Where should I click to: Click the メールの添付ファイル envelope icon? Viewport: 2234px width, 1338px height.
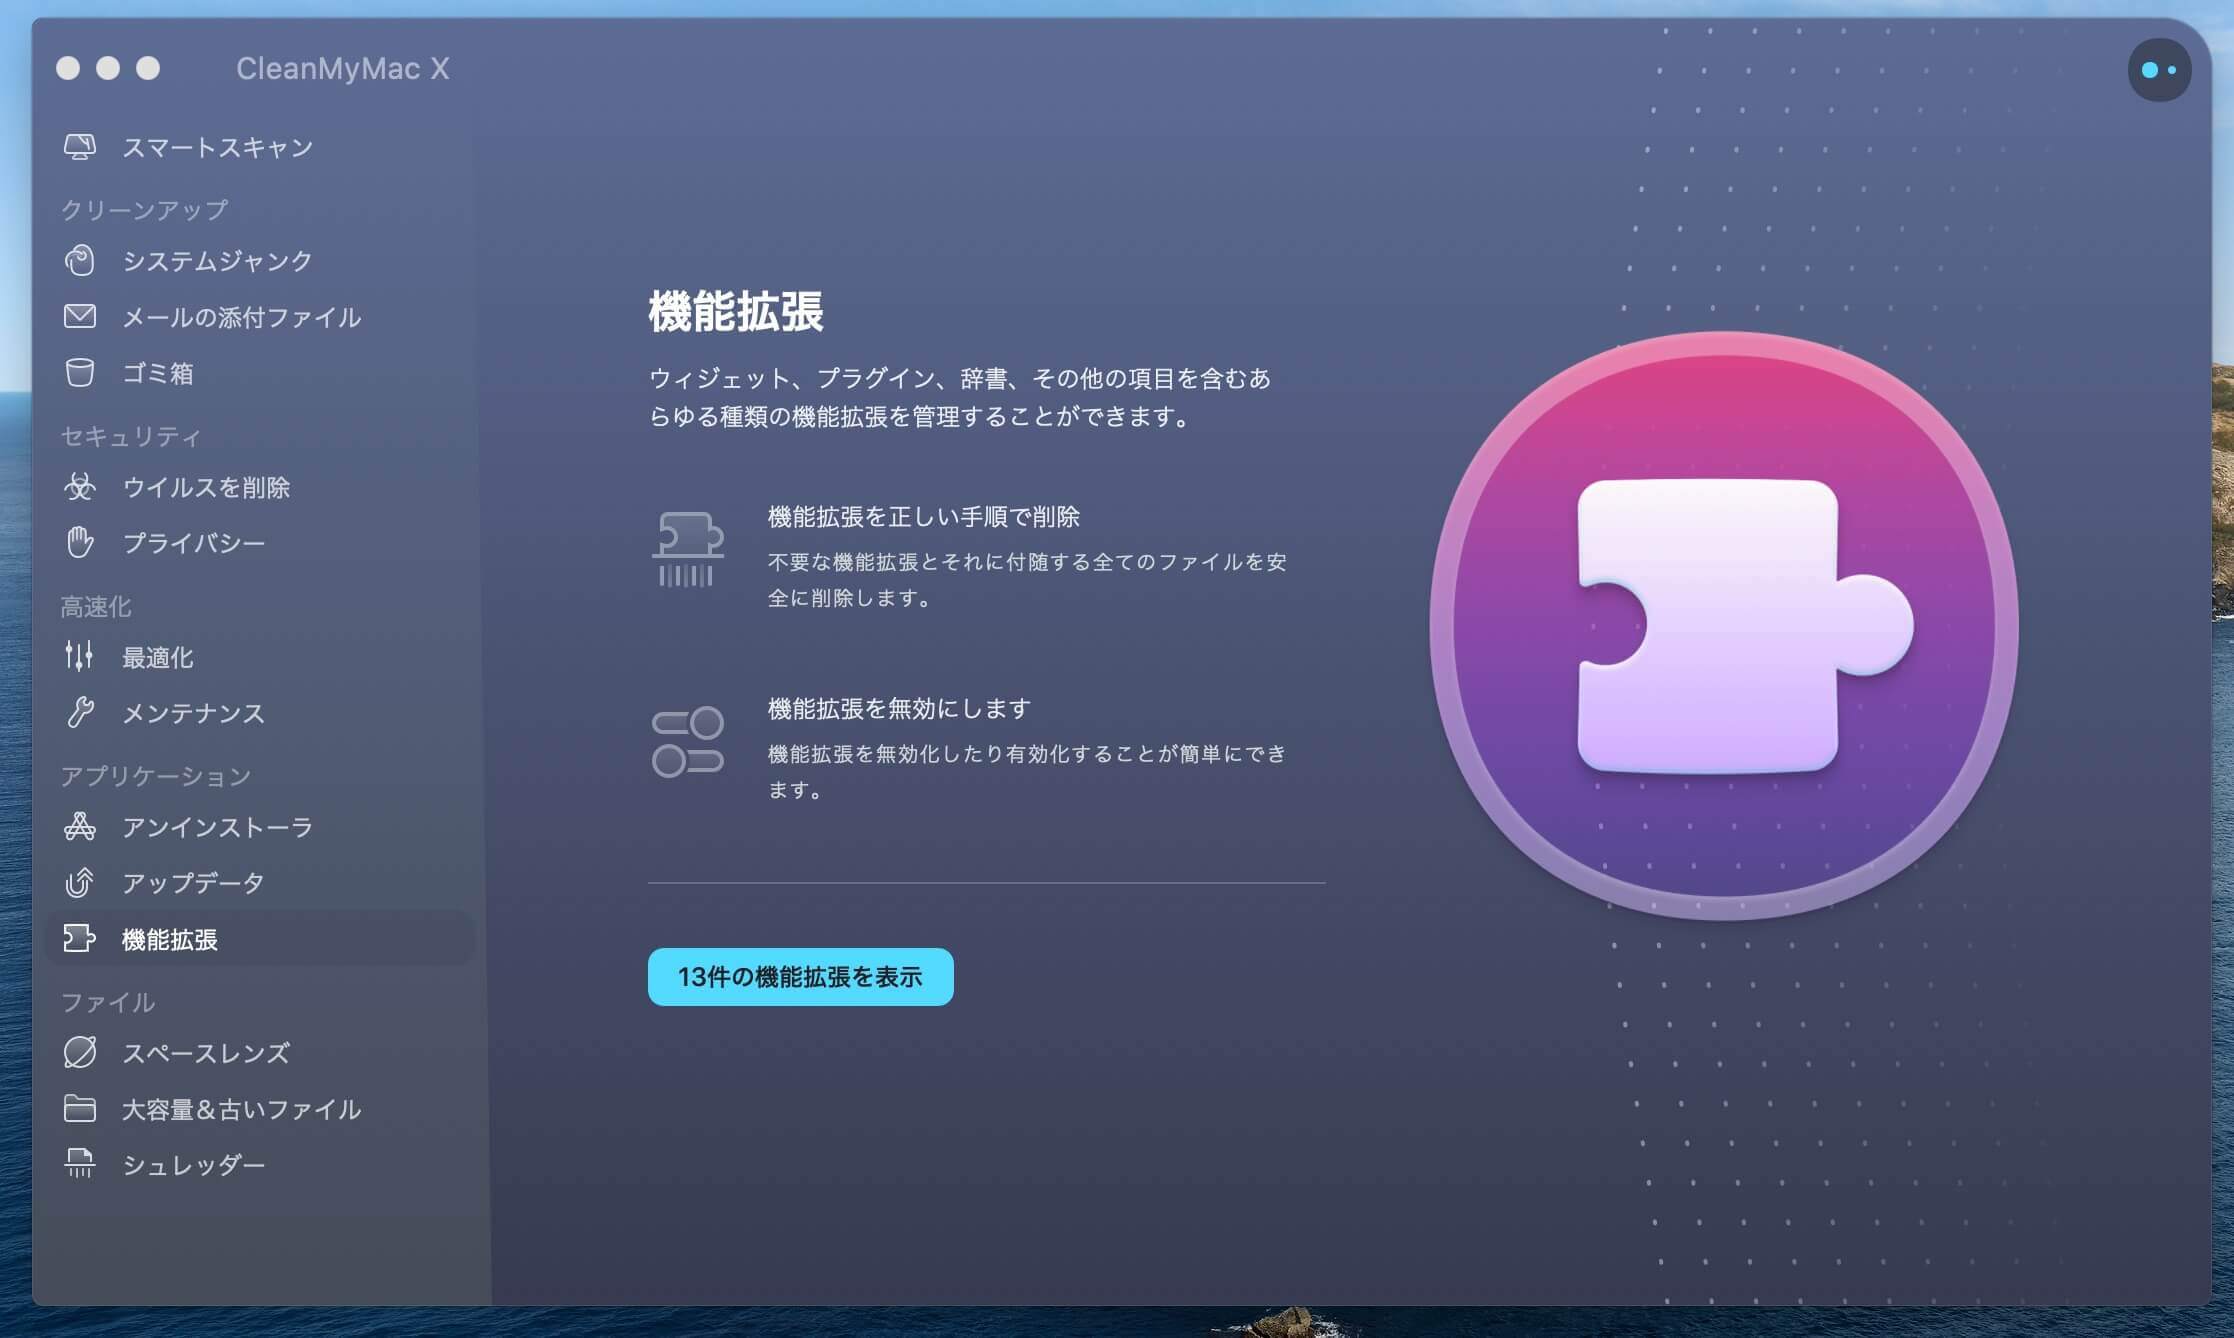coord(81,317)
